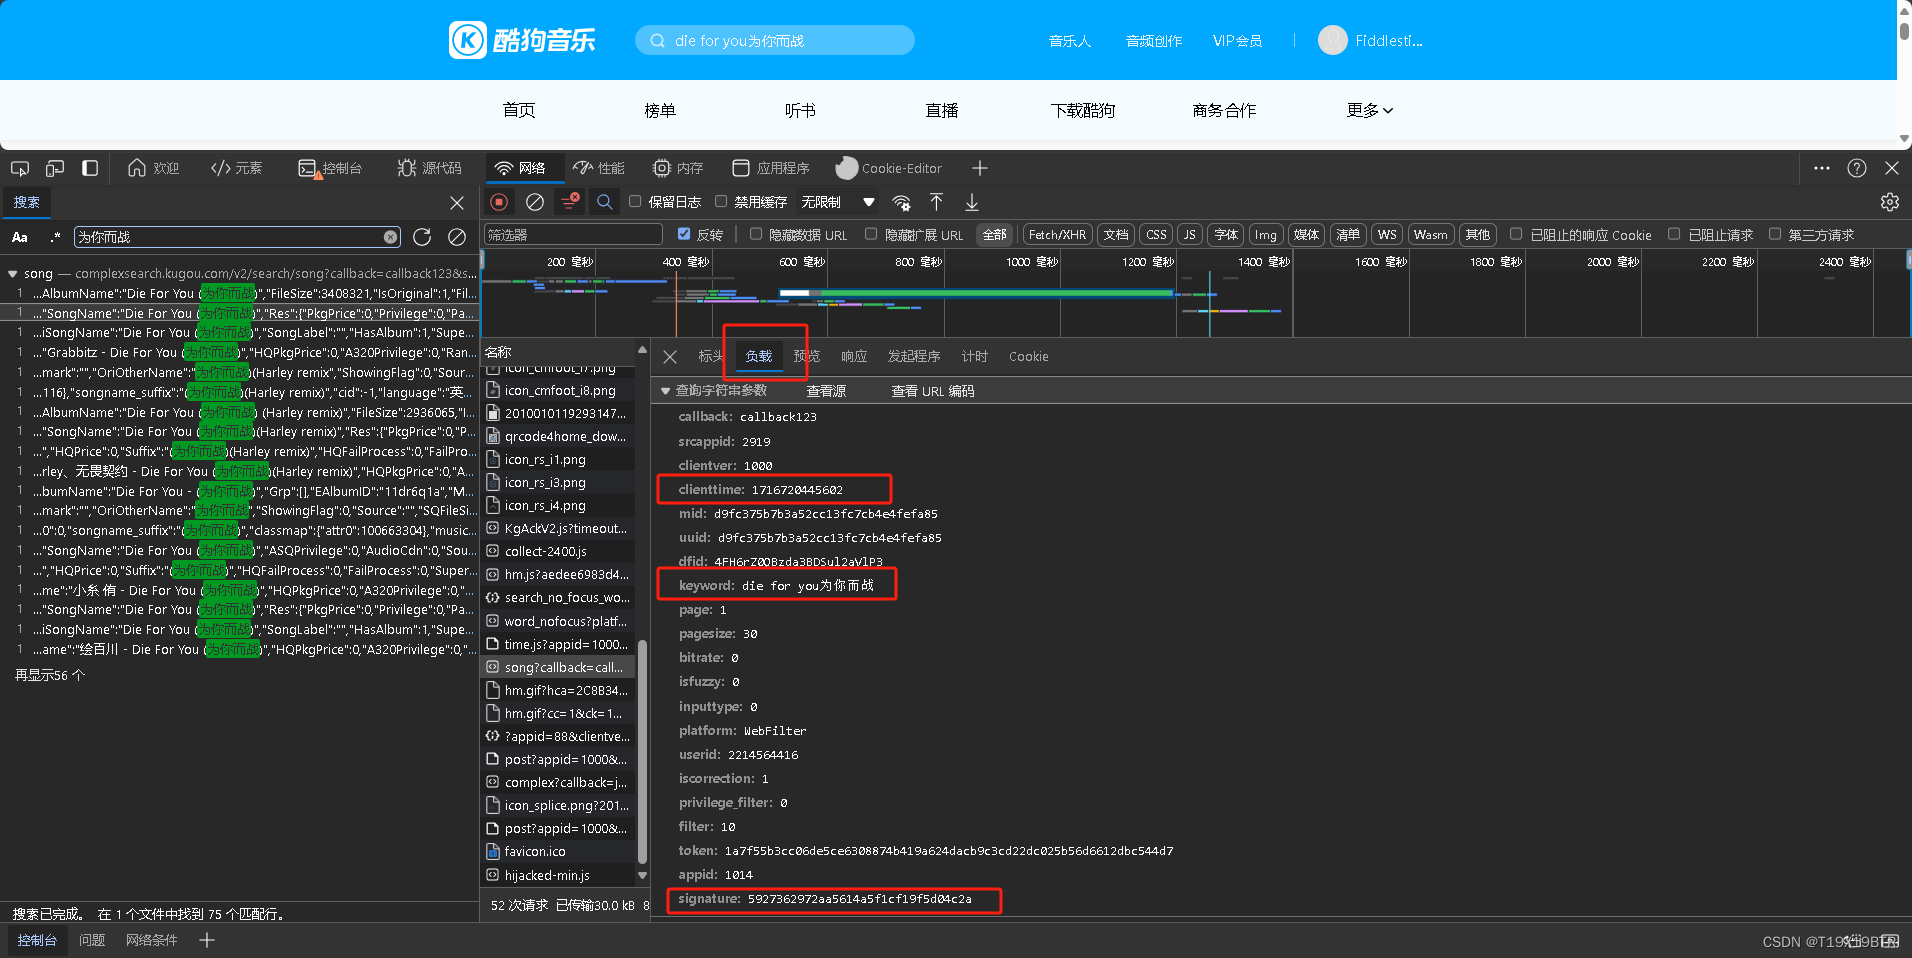
Task: Open the Cookie-Editor tab
Action: [889, 168]
